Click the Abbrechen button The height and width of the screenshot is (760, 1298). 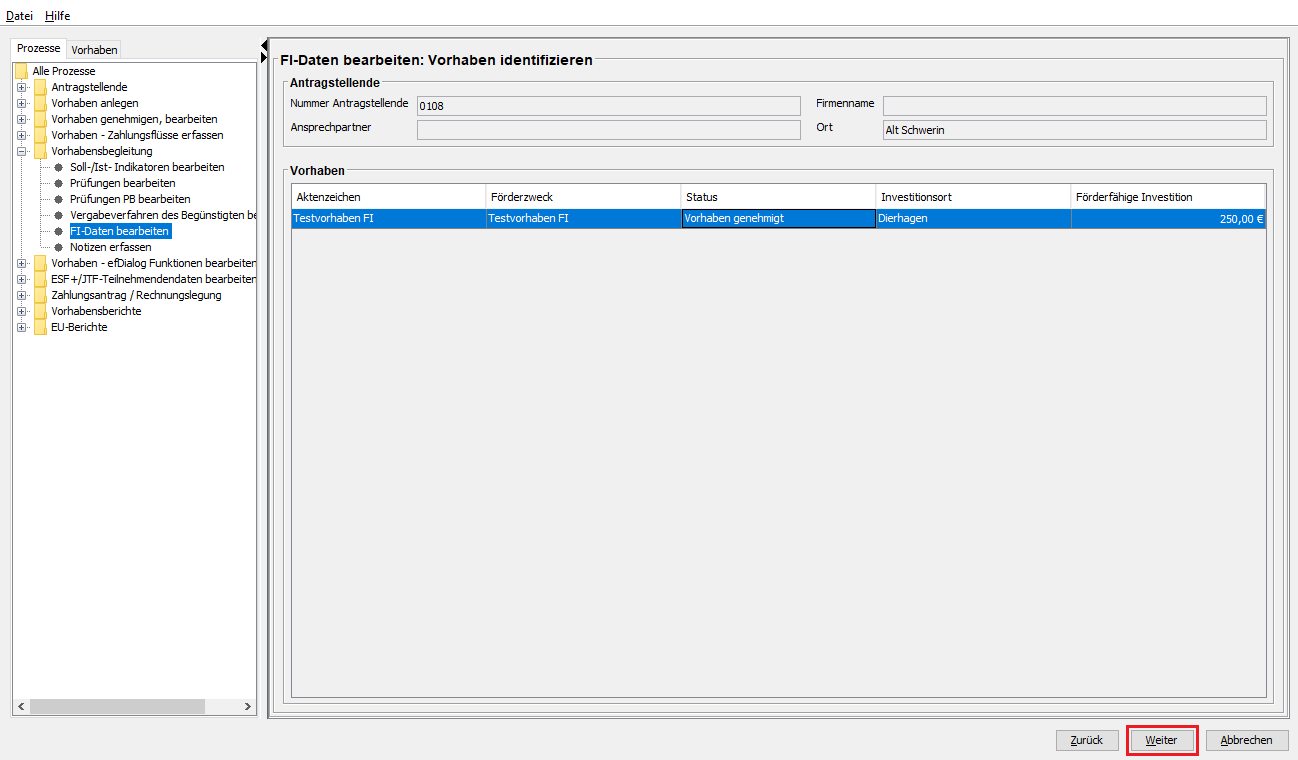pos(1247,740)
